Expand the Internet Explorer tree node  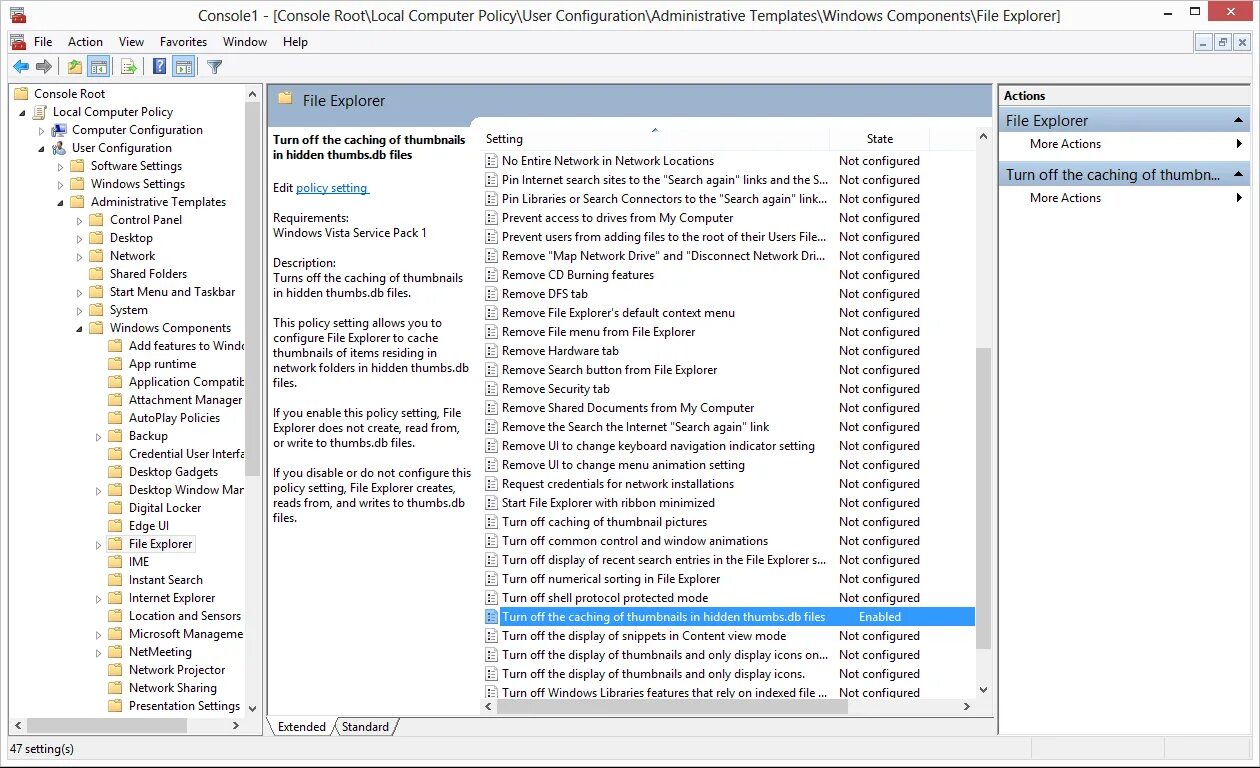(x=99, y=599)
